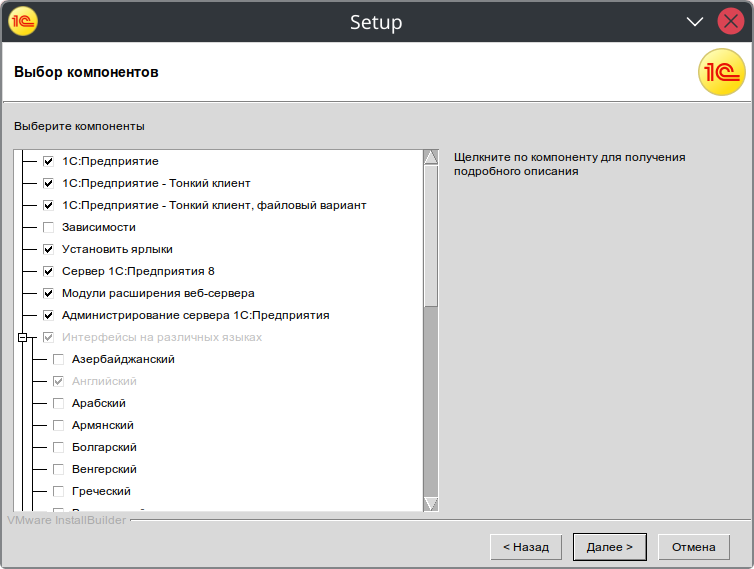Image resolution: width=754 pixels, height=569 pixels.
Task: Toggle the 1С:Предприятие - Тонкий клиент checkbox
Action: coord(48,183)
